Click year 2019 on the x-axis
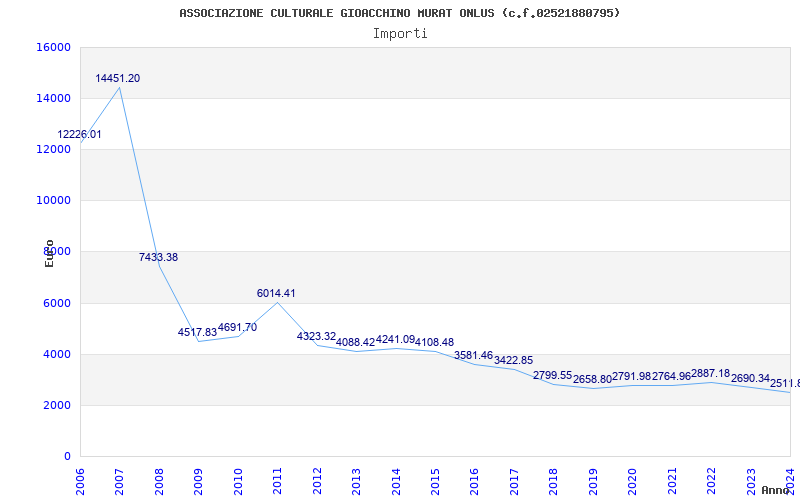800x500 pixels. click(593, 481)
